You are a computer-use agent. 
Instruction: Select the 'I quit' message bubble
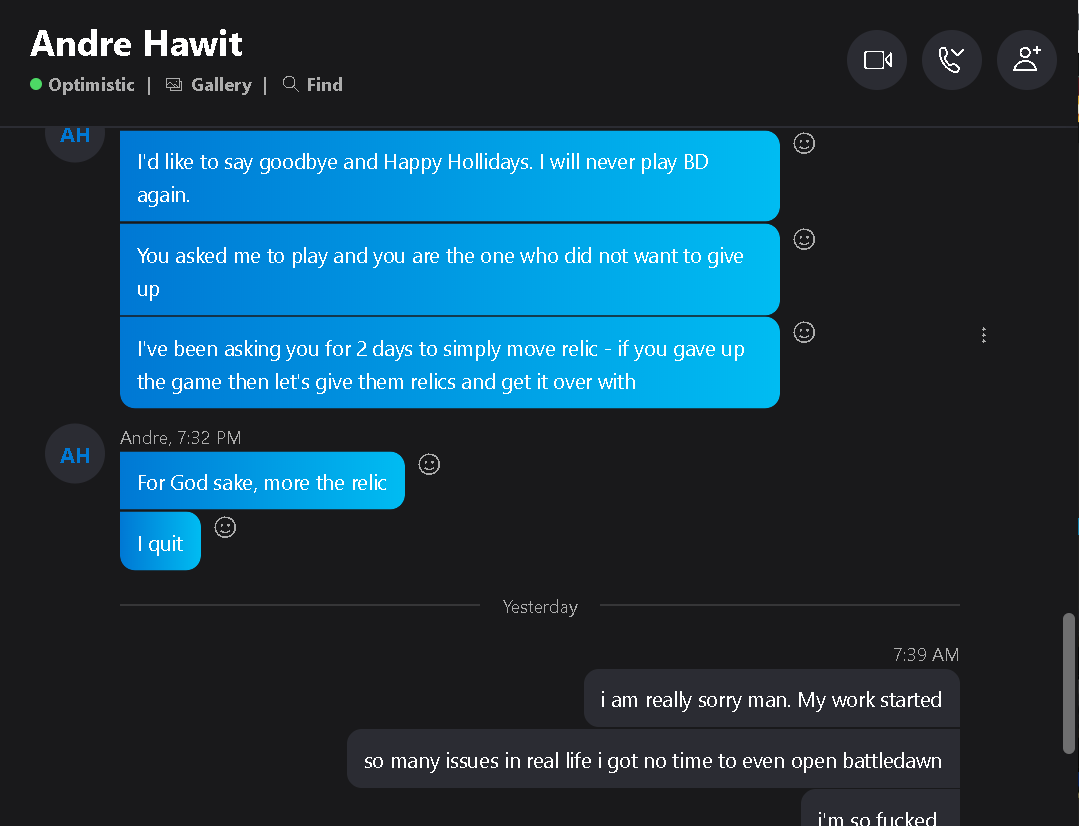click(x=160, y=541)
